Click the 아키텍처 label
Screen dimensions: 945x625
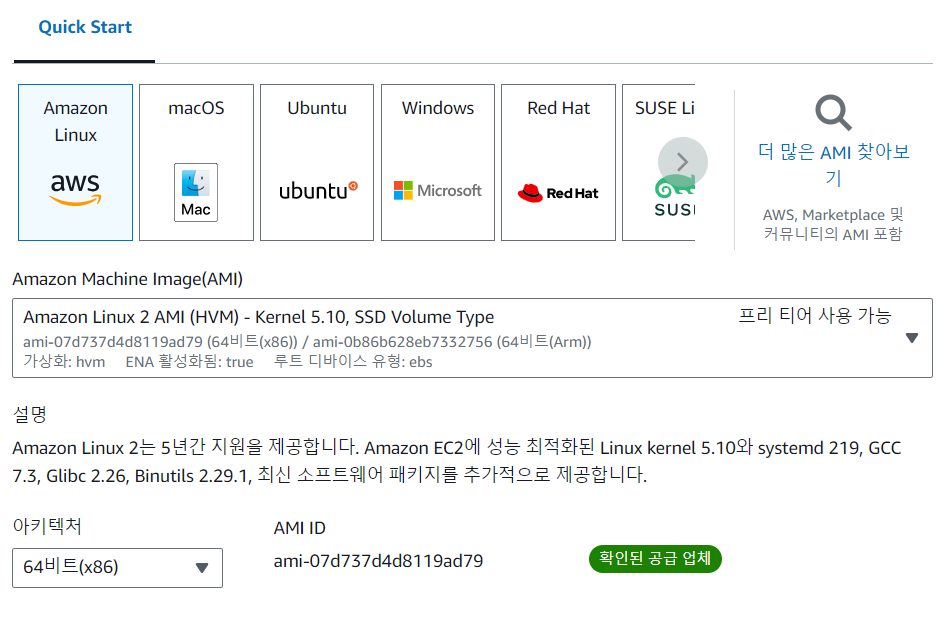(47, 526)
